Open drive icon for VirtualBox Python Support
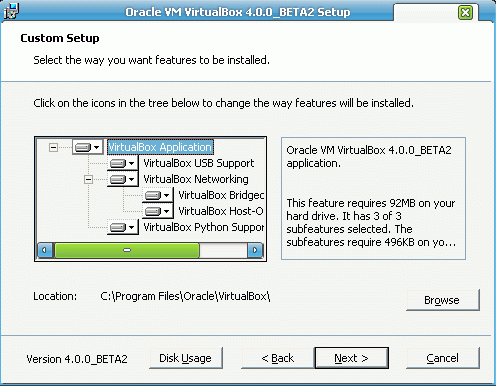The image size is (496, 386). (x=122, y=227)
